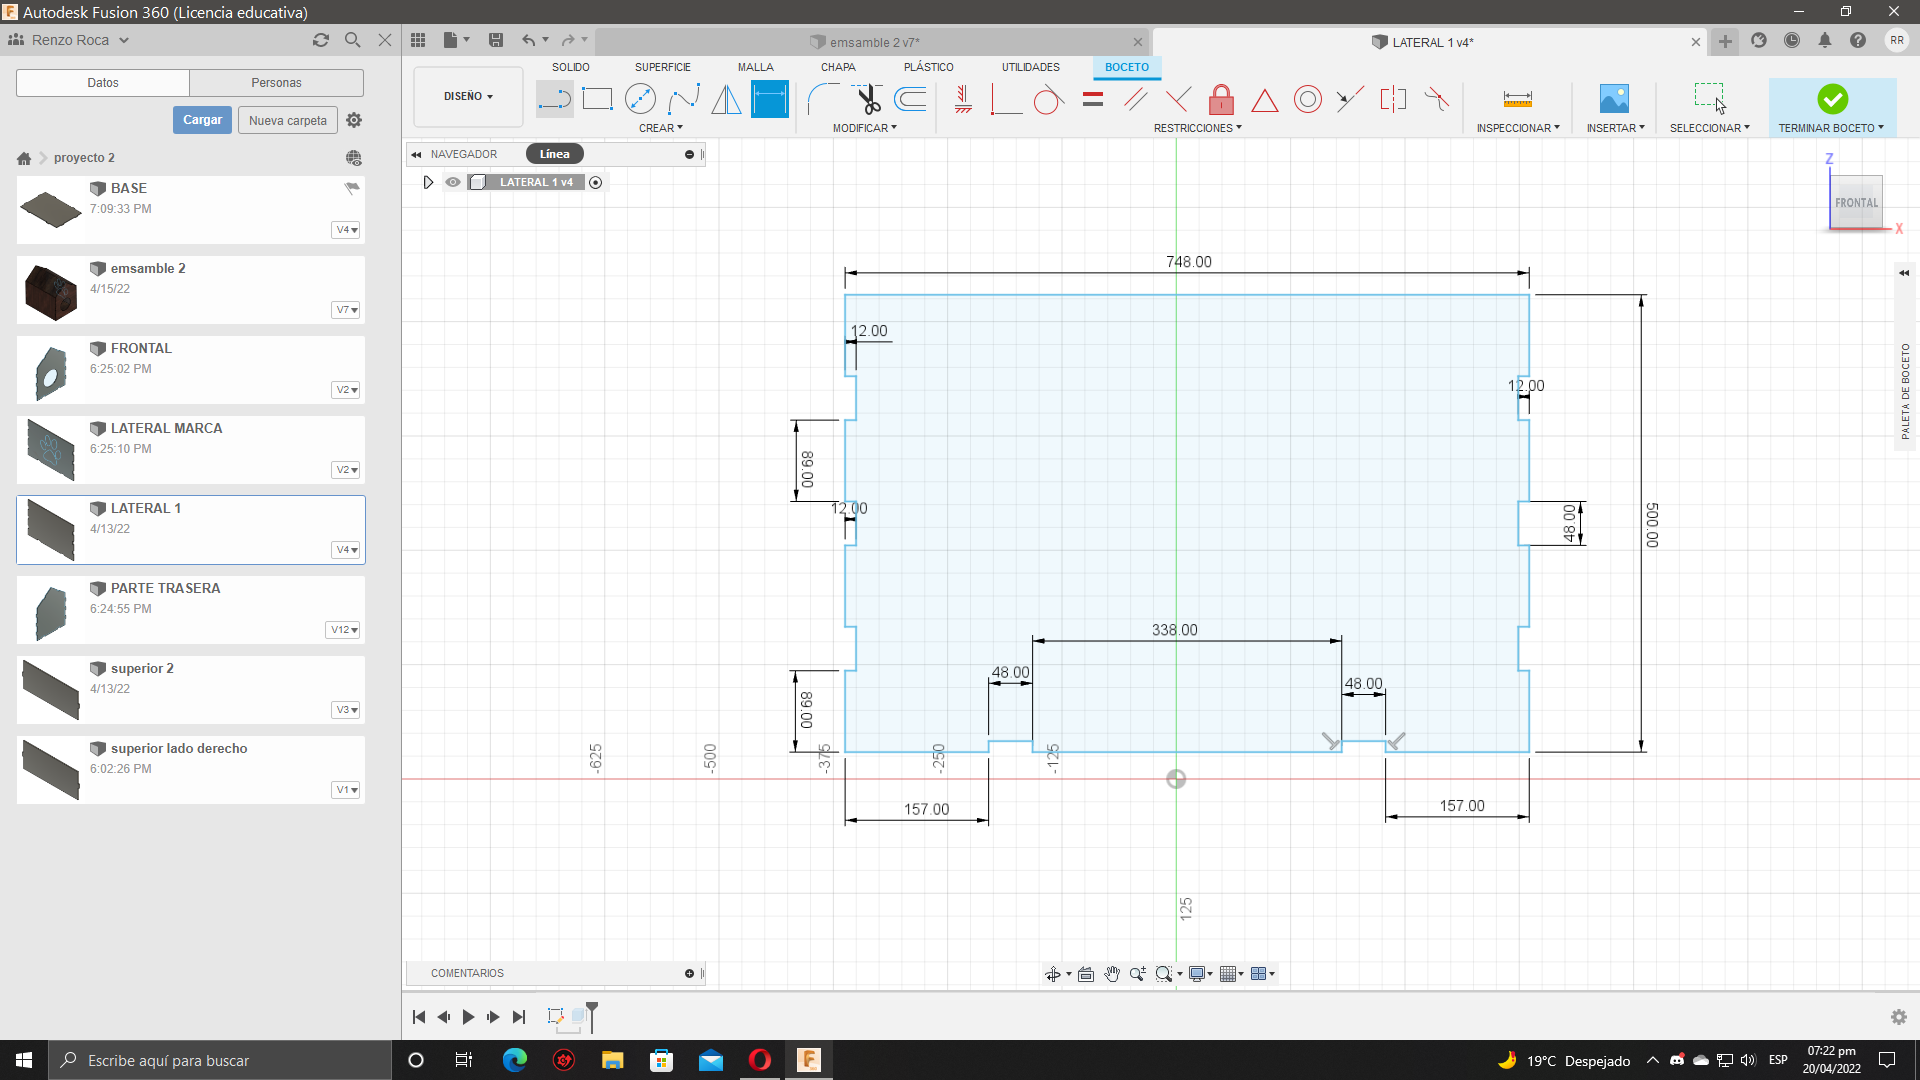This screenshot has width=1920, height=1080.
Task: Choose the Sketch Dimension tool
Action: 769,99
